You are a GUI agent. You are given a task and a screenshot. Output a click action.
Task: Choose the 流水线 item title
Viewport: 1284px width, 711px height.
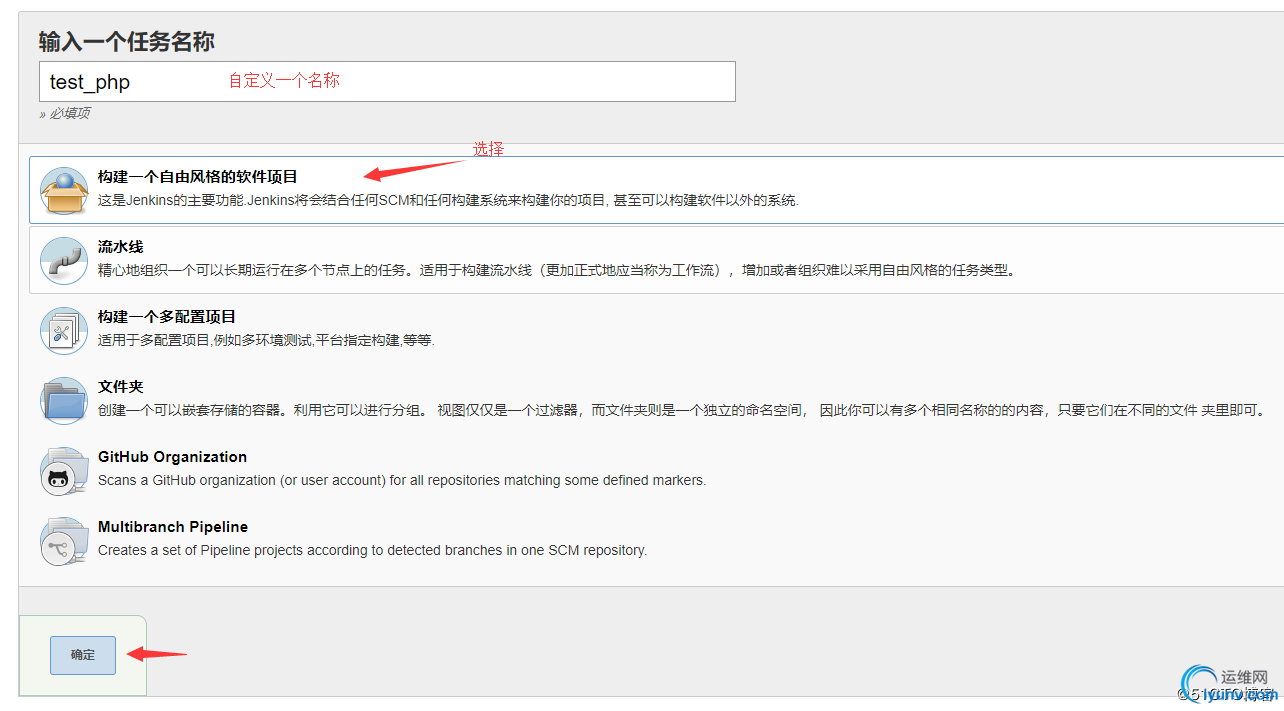[x=121, y=247]
